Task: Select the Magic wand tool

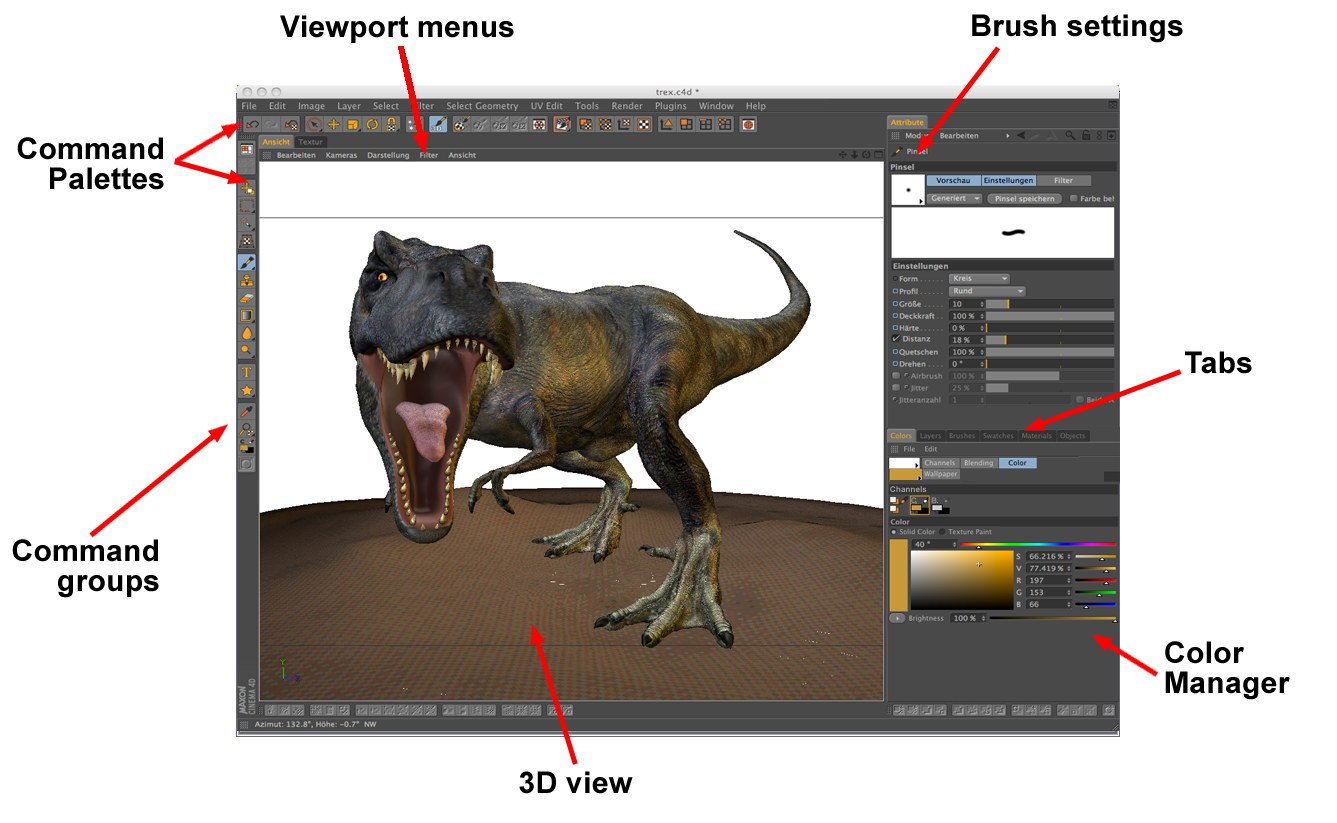Action: pyautogui.click(x=247, y=224)
